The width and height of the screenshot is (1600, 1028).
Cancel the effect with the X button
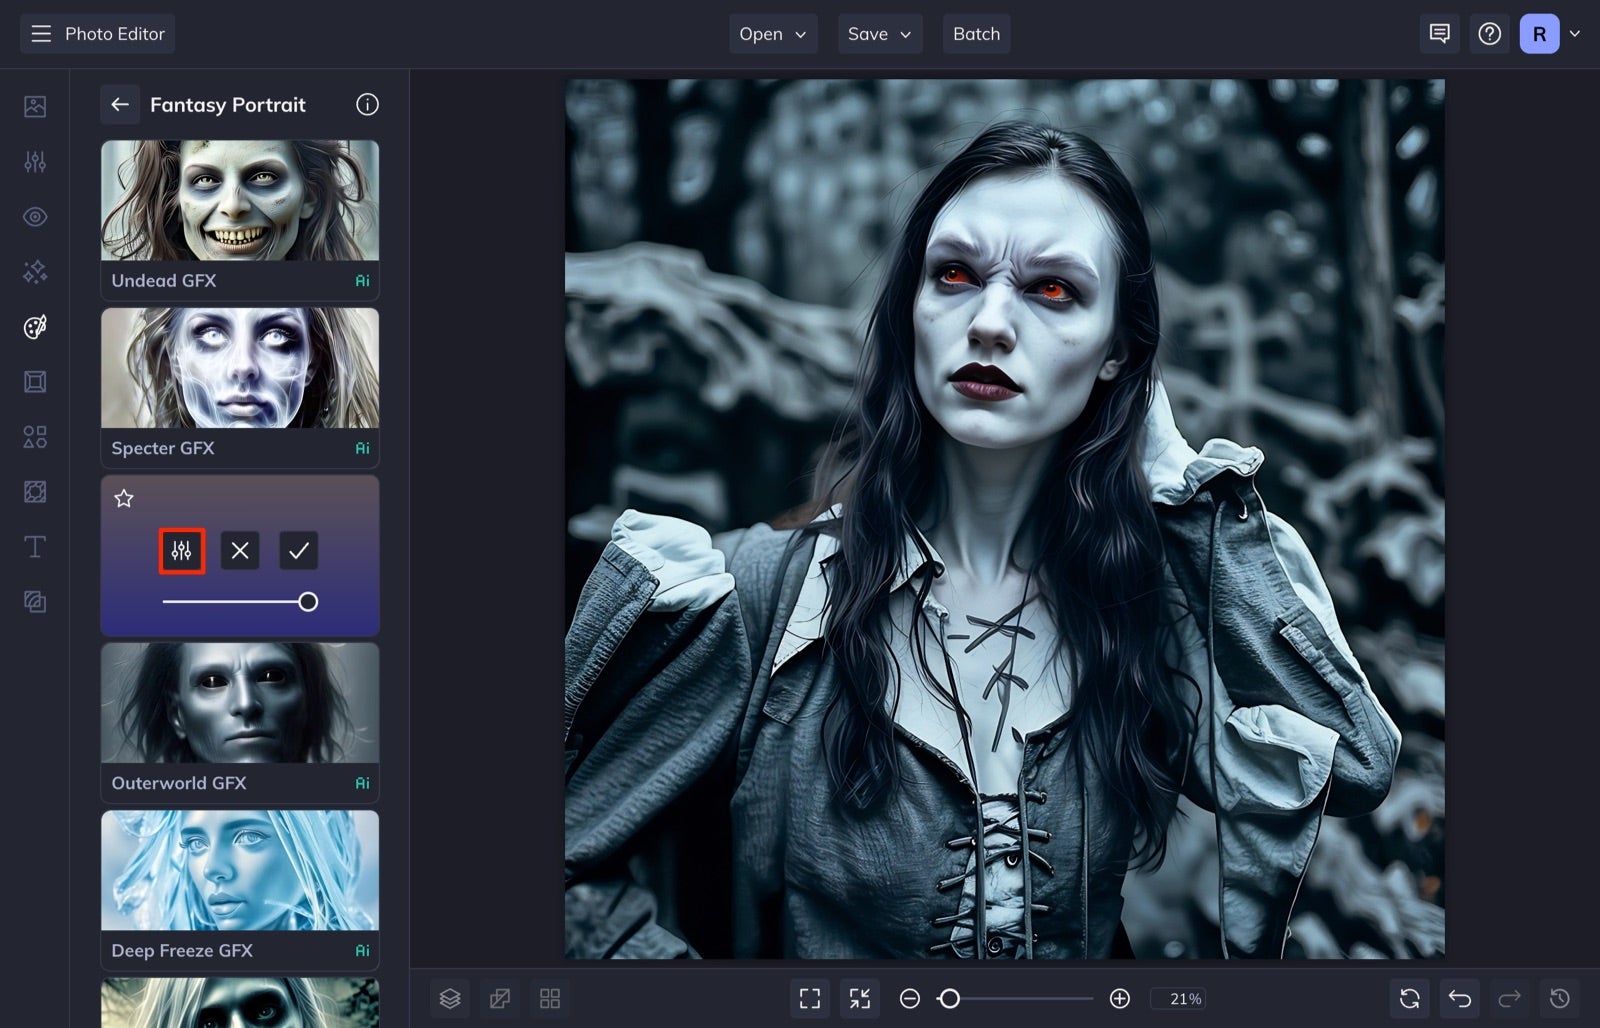click(x=239, y=550)
